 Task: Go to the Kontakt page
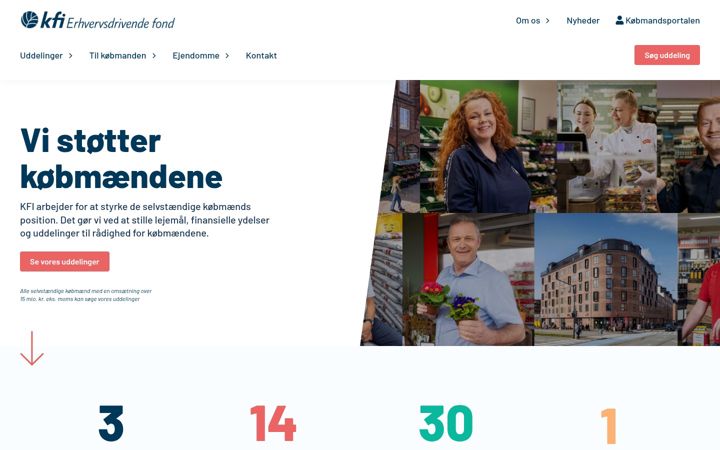pyautogui.click(x=261, y=56)
